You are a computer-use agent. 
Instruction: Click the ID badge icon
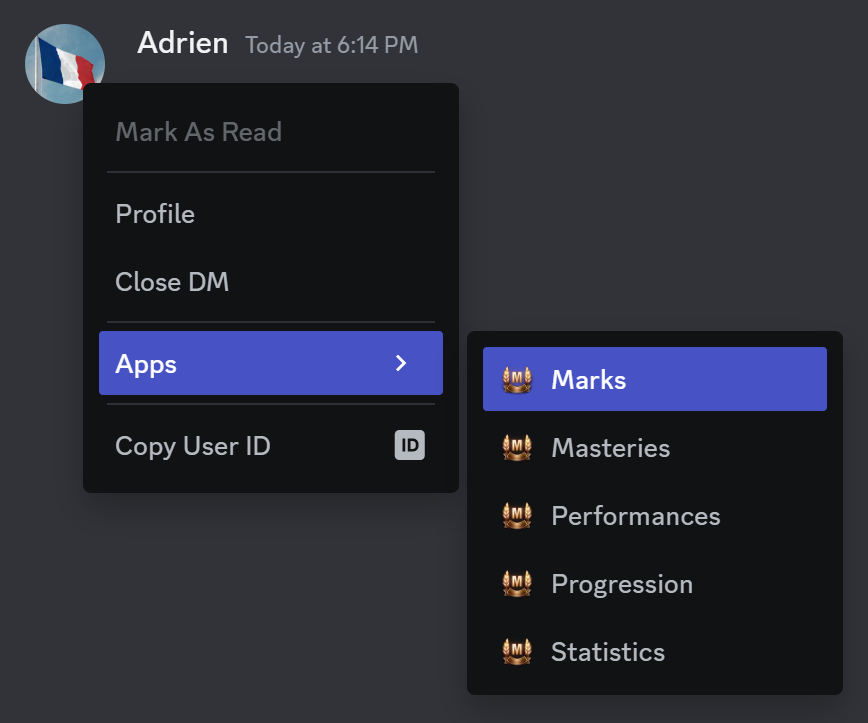pyautogui.click(x=410, y=446)
